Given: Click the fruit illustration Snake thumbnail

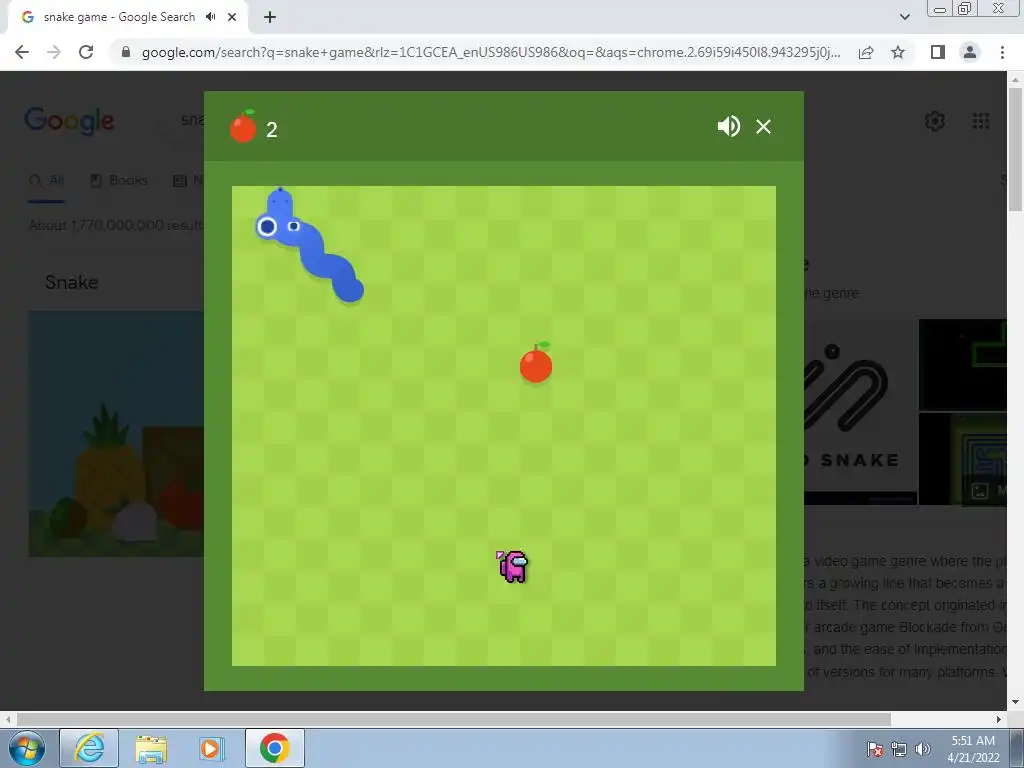Looking at the screenshot, I should pyautogui.click(x=116, y=434).
